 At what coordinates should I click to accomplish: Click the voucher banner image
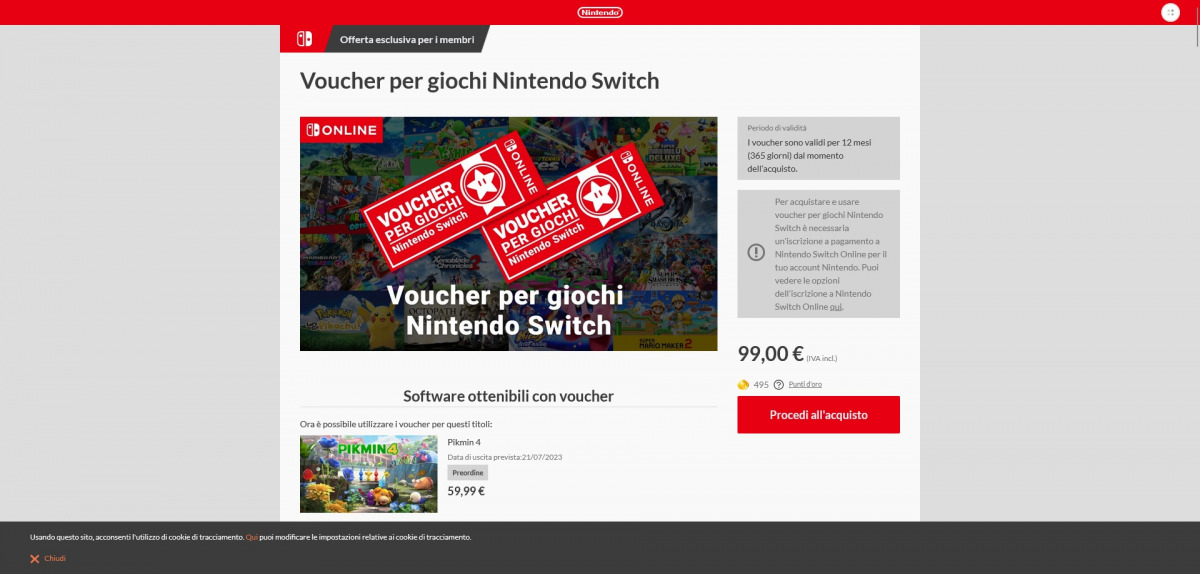508,234
